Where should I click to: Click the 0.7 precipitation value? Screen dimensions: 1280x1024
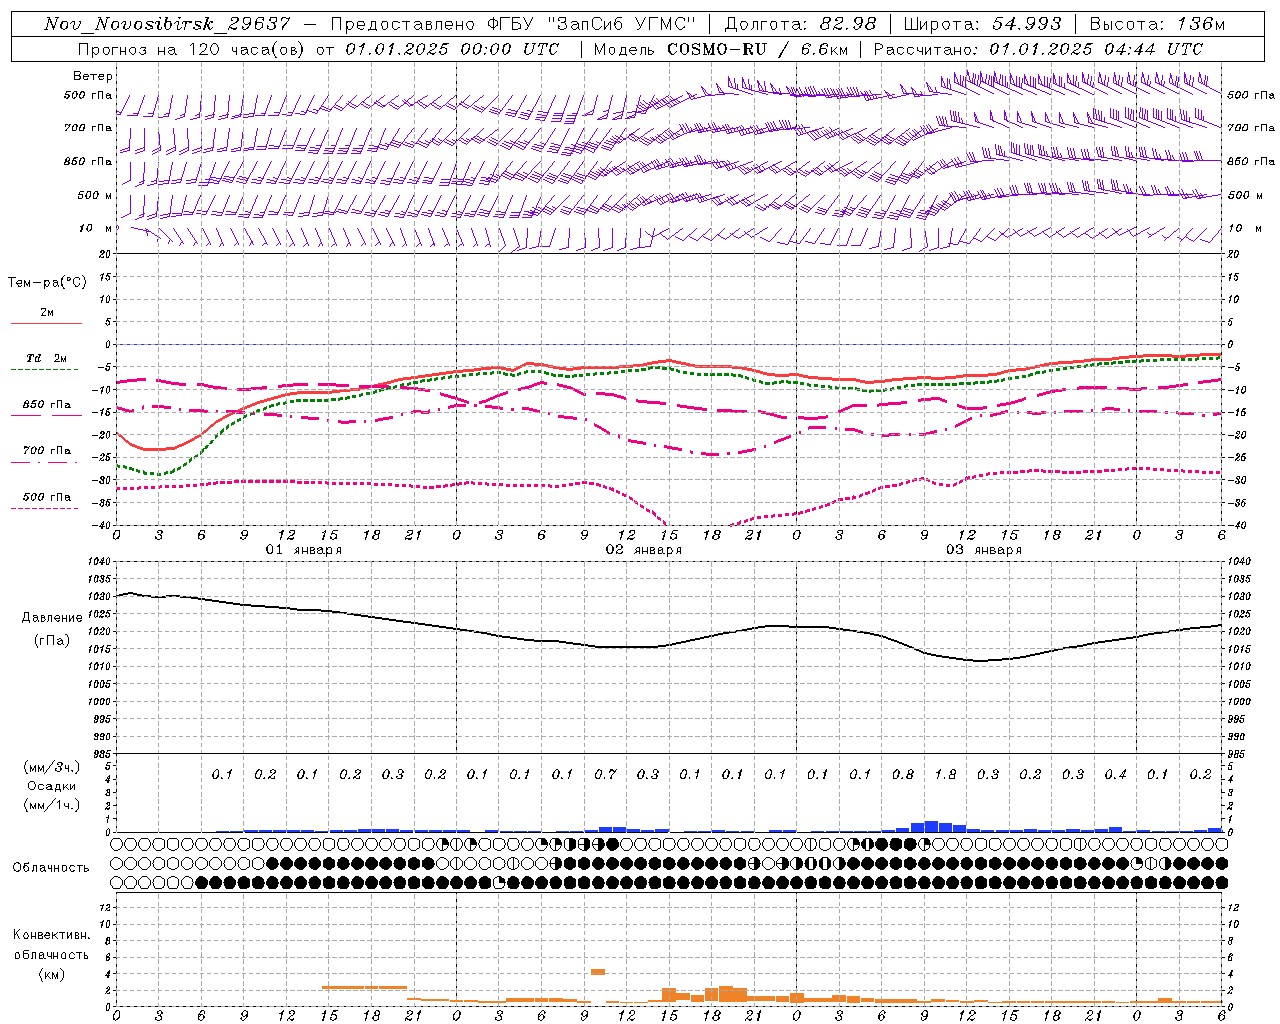[x=605, y=775]
